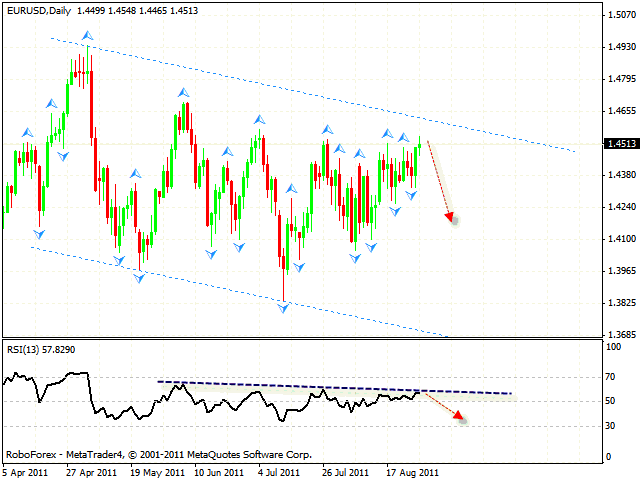Click the down fractal below the mid-May low

[x=141, y=276]
